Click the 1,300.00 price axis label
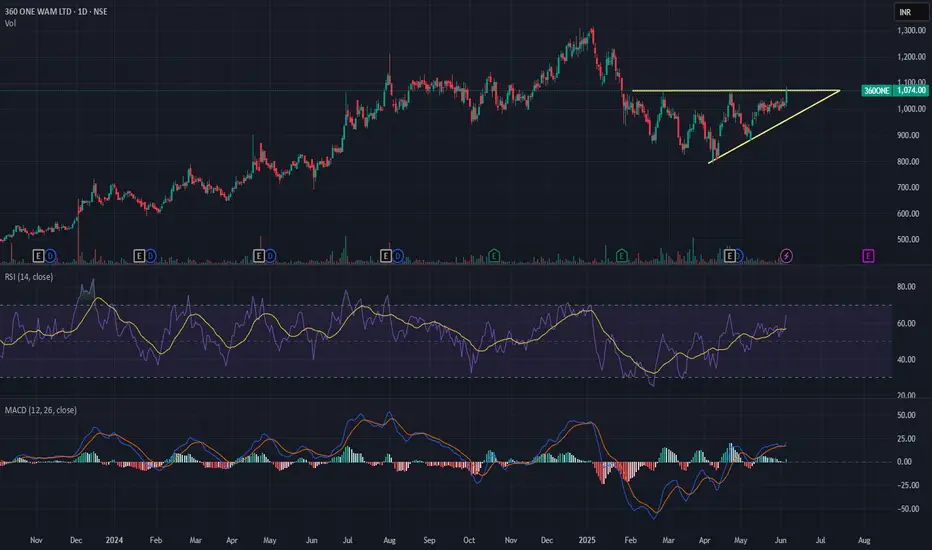Screen dimensions: 932x550 (x=911, y=30)
